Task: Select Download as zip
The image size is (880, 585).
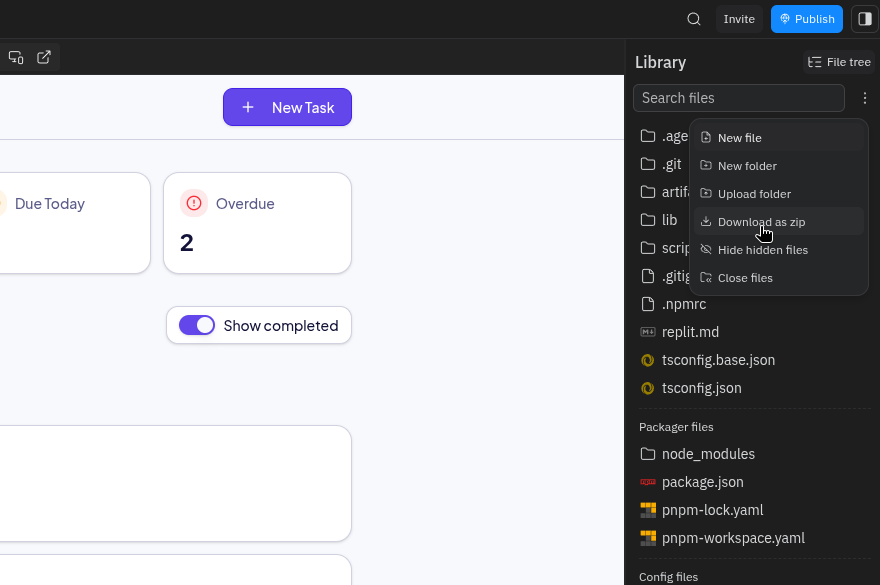Action: click(x=778, y=222)
